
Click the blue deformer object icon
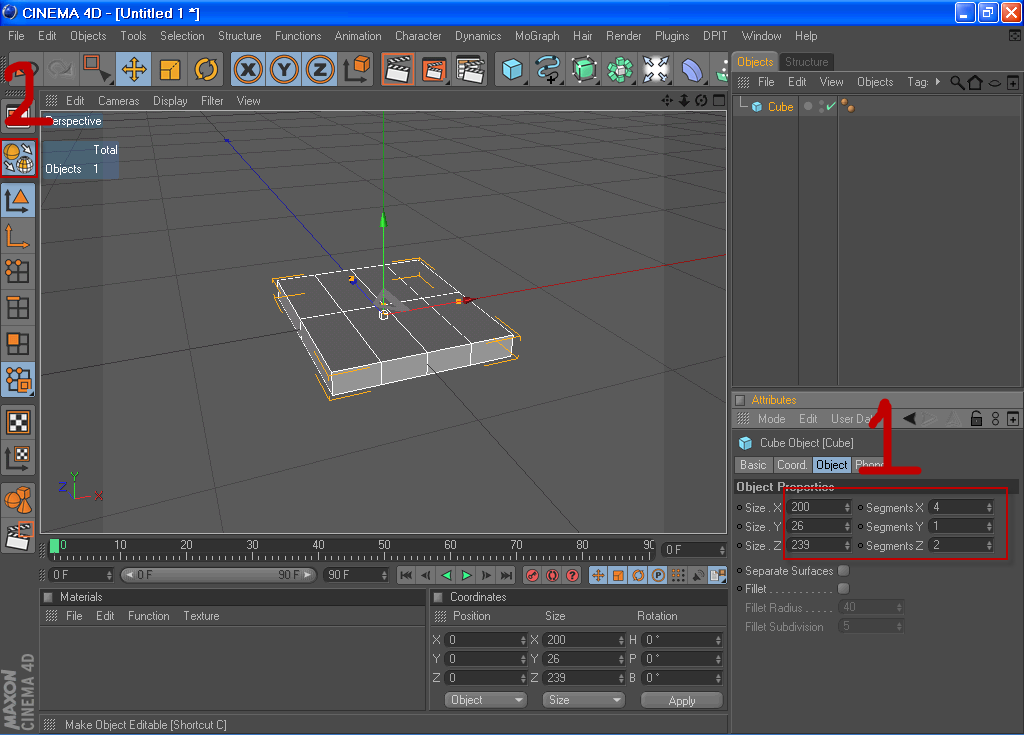pos(692,69)
